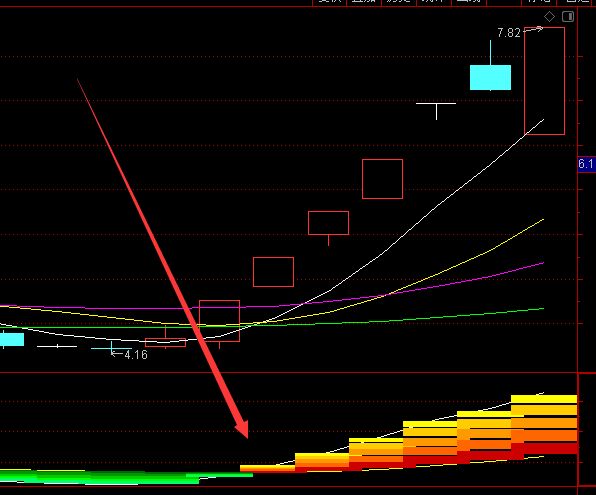Toggle the side panel icon at chart corner
The height and width of the screenshot is (495, 596).
tap(568, 17)
